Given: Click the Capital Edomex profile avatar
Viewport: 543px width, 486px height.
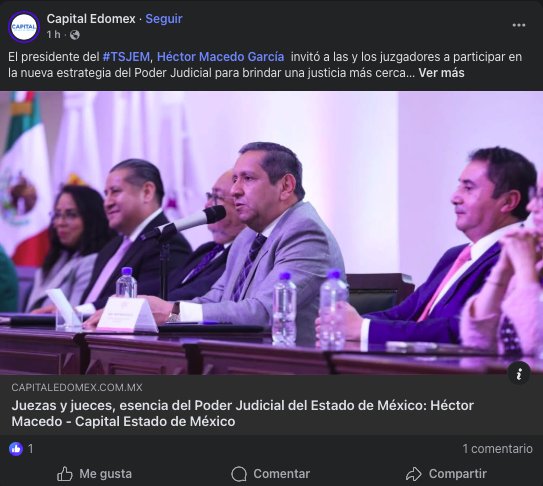Looking at the screenshot, I should pos(24,27).
